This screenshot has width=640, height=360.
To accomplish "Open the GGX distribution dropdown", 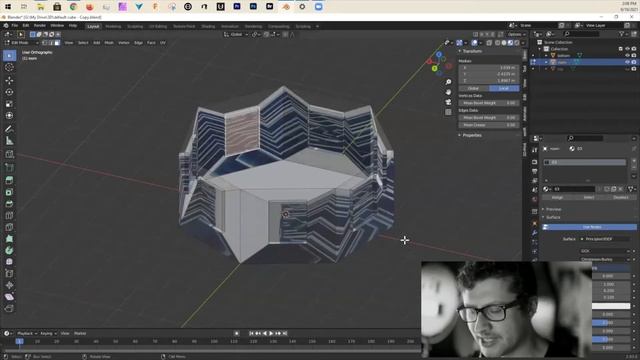I will click(605, 251).
